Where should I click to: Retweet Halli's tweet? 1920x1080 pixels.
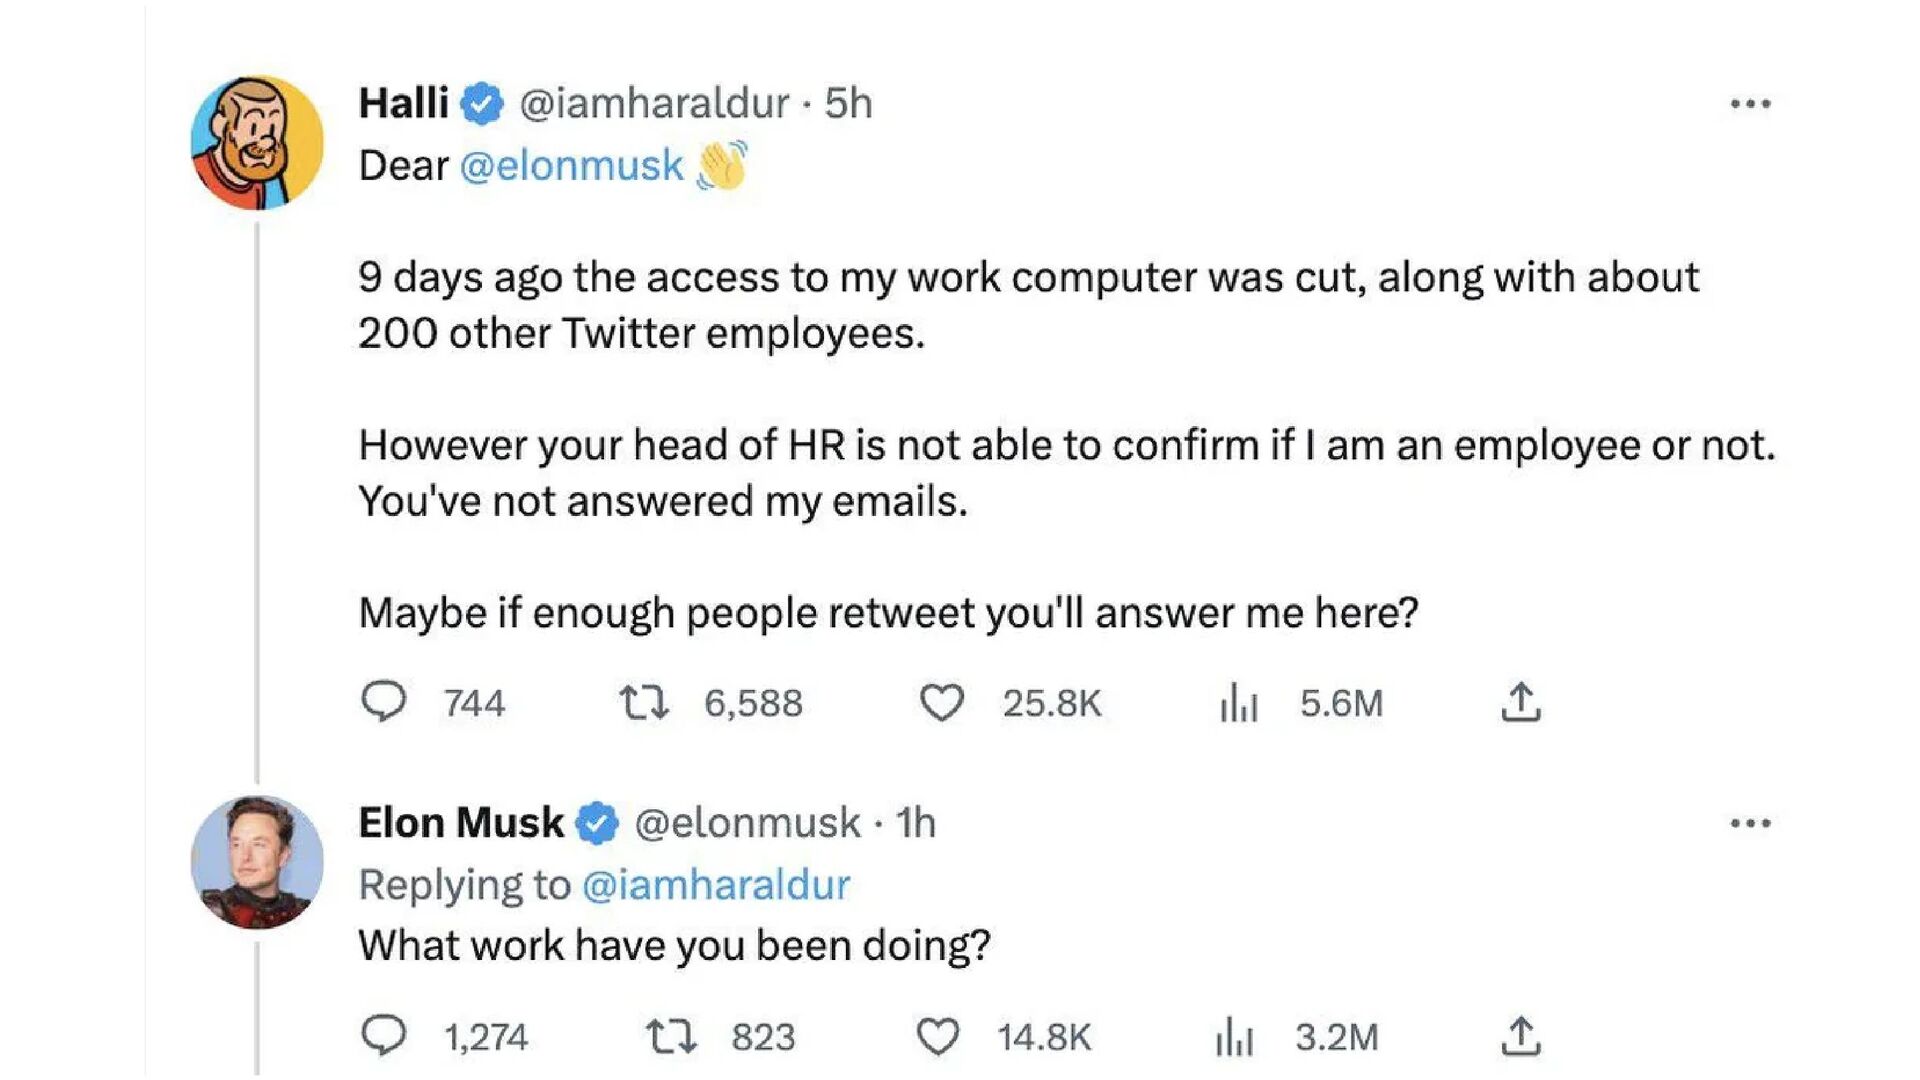point(643,702)
